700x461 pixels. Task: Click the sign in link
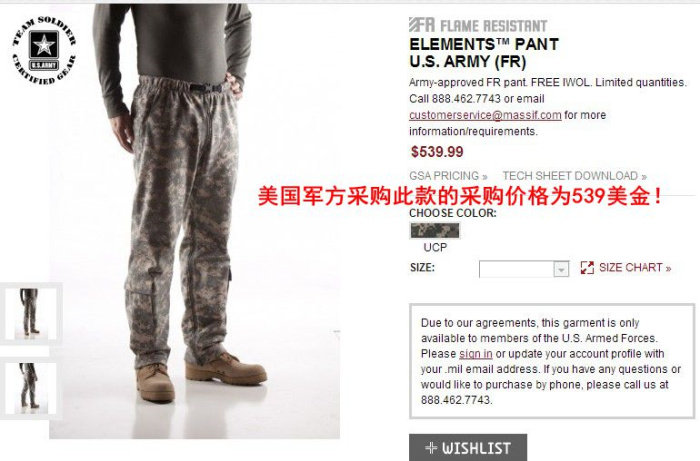(476, 354)
